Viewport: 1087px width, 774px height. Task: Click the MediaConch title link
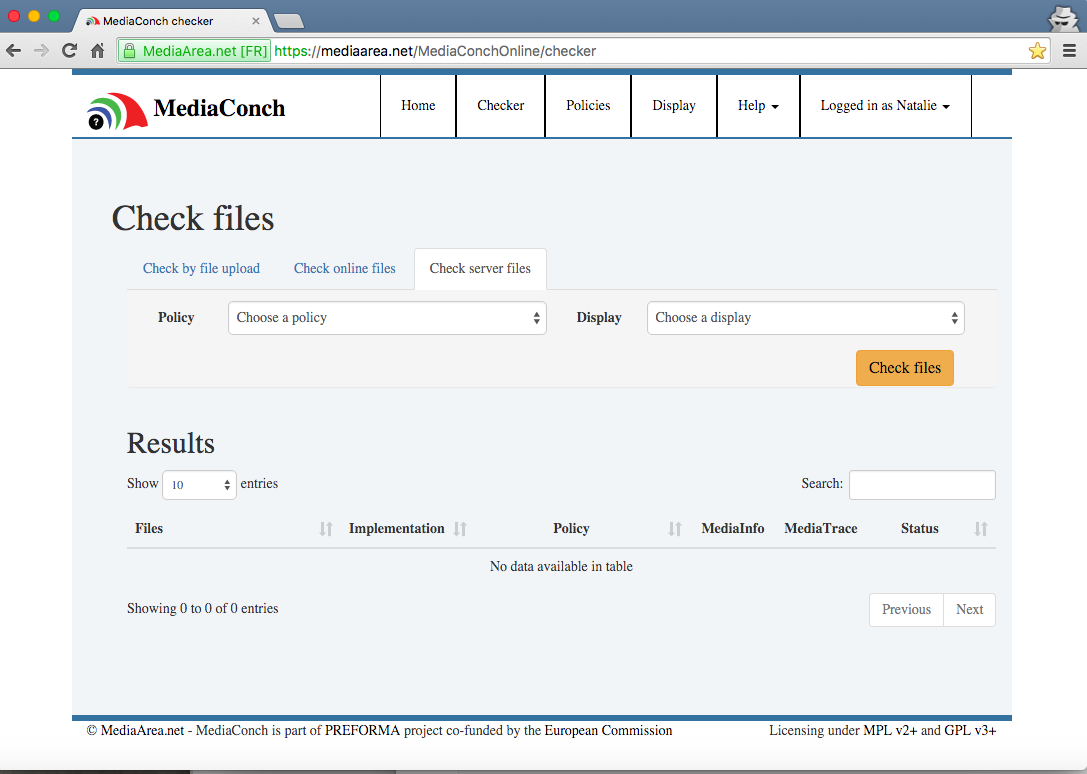point(219,108)
